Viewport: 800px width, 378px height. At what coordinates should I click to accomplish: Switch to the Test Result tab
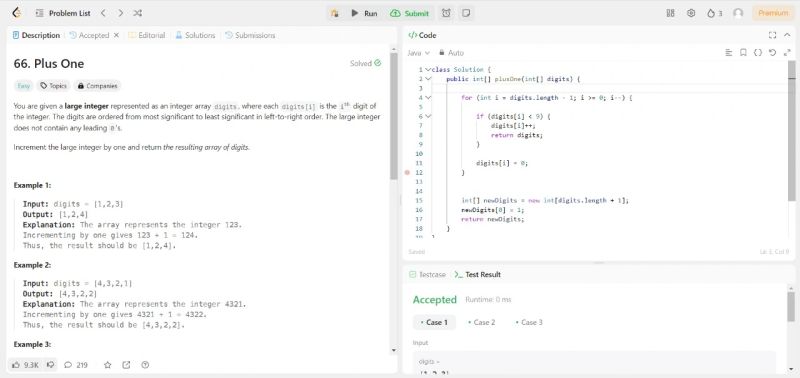(478, 274)
